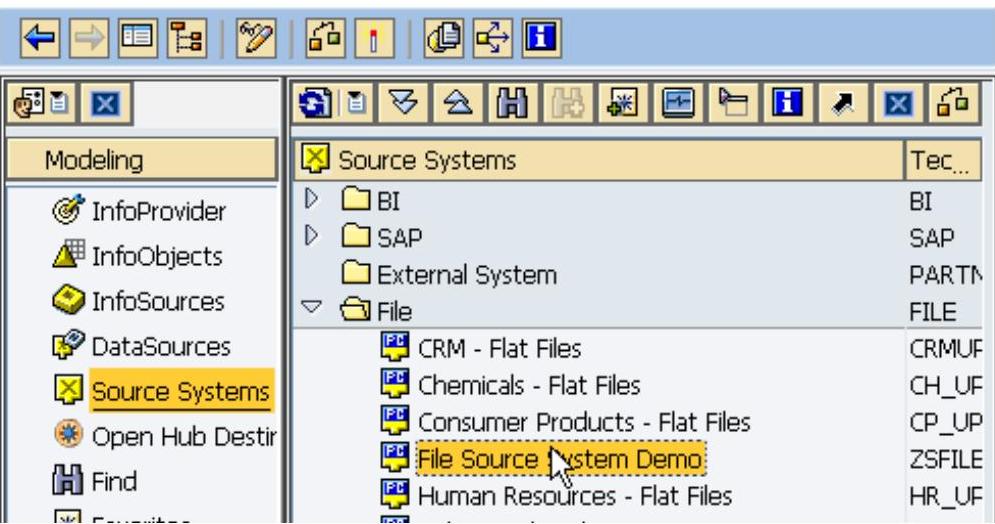Click the FILE technical name cell

[933, 311]
